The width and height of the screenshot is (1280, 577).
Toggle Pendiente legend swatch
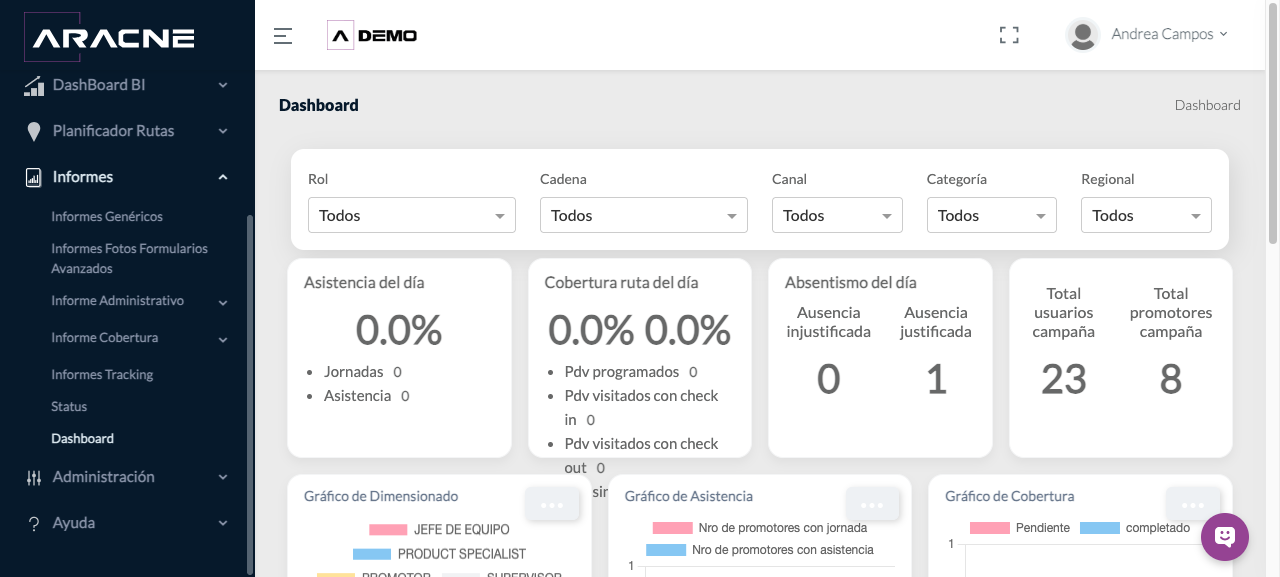click(x=989, y=528)
